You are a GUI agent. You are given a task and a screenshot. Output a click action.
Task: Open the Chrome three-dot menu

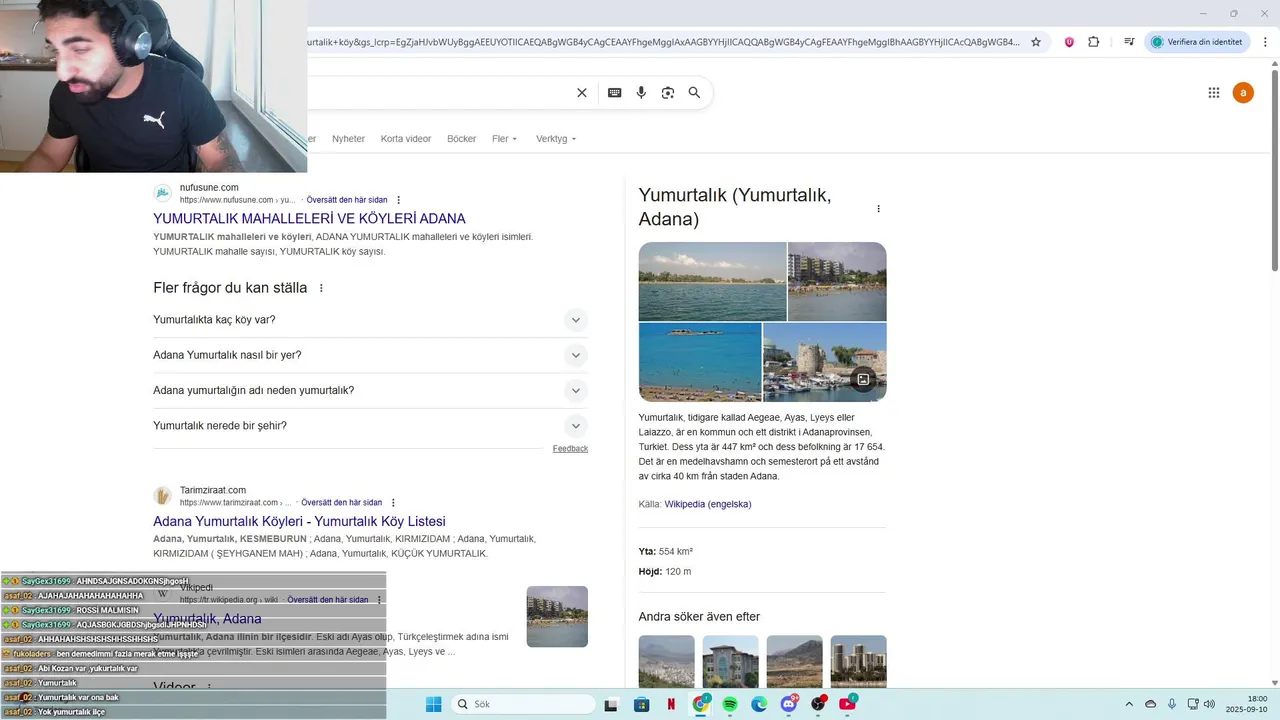pyautogui.click(x=1265, y=42)
